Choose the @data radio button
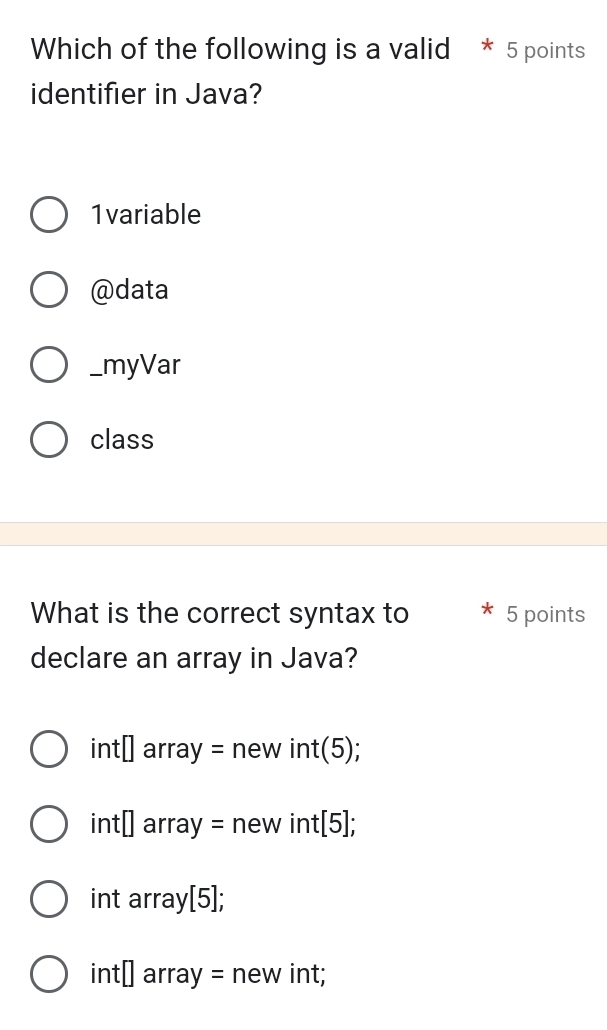607x1030 pixels. click(49, 290)
